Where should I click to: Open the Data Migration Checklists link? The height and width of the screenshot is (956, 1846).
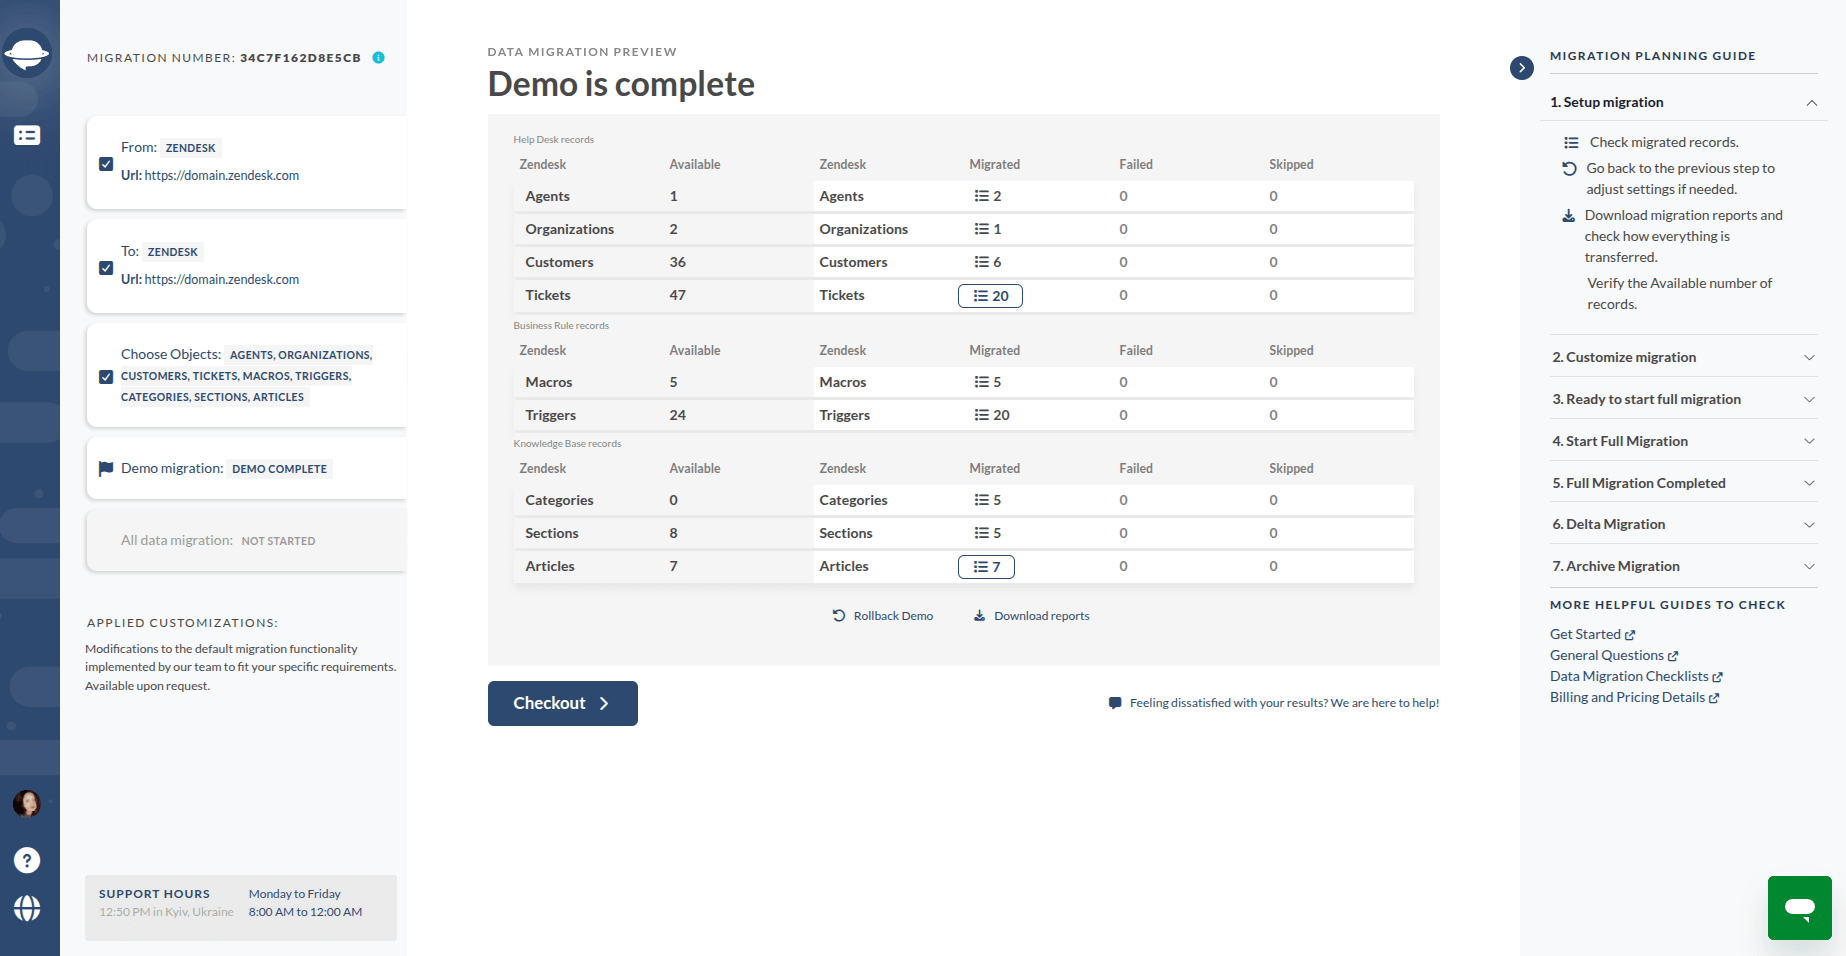[x=1630, y=676]
